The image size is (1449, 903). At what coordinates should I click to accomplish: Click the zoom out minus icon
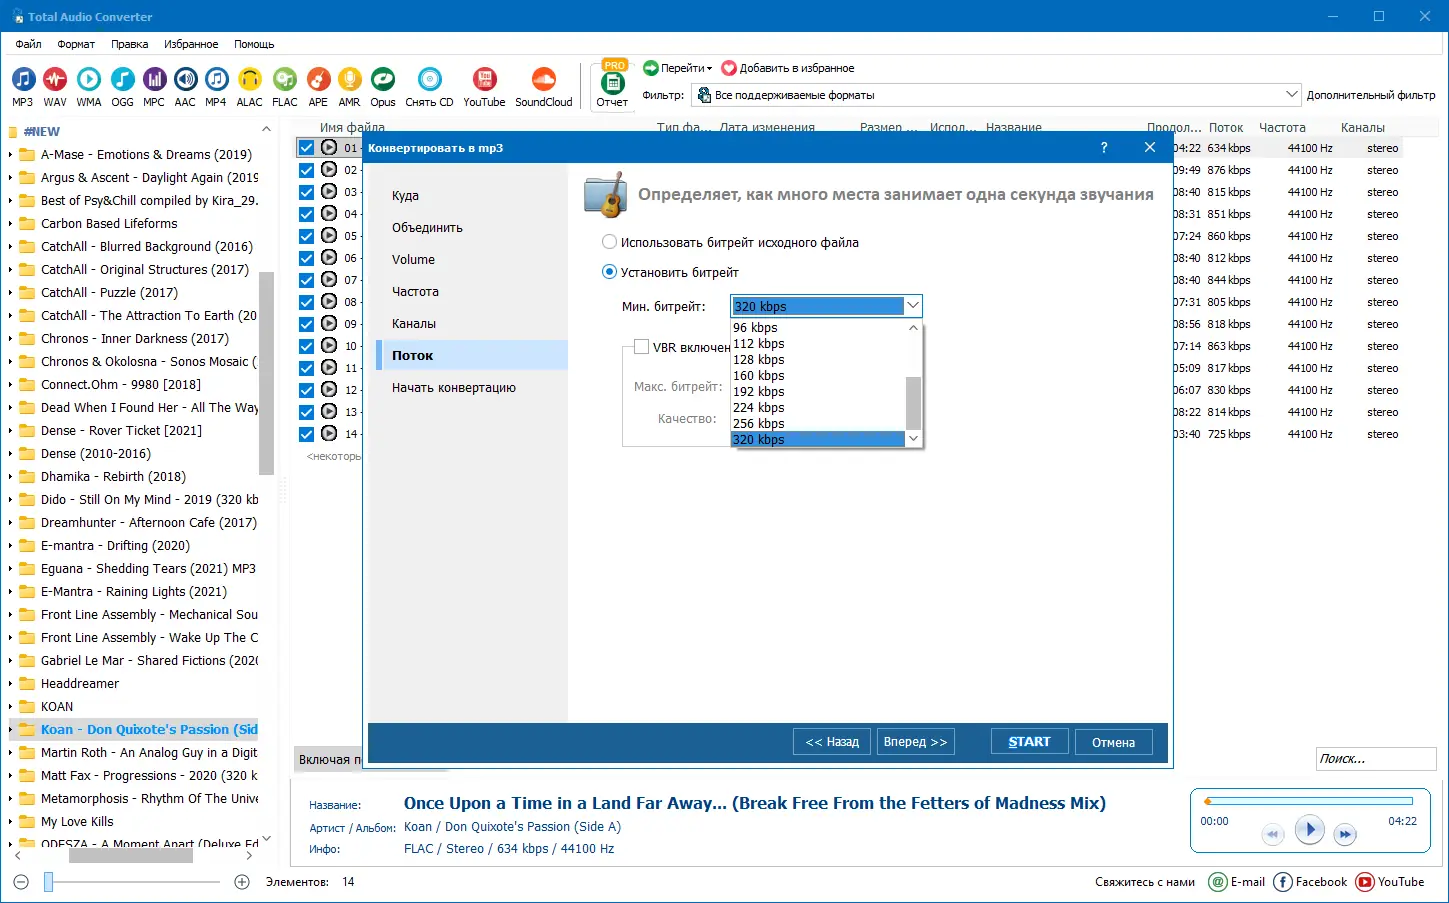coord(21,882)
